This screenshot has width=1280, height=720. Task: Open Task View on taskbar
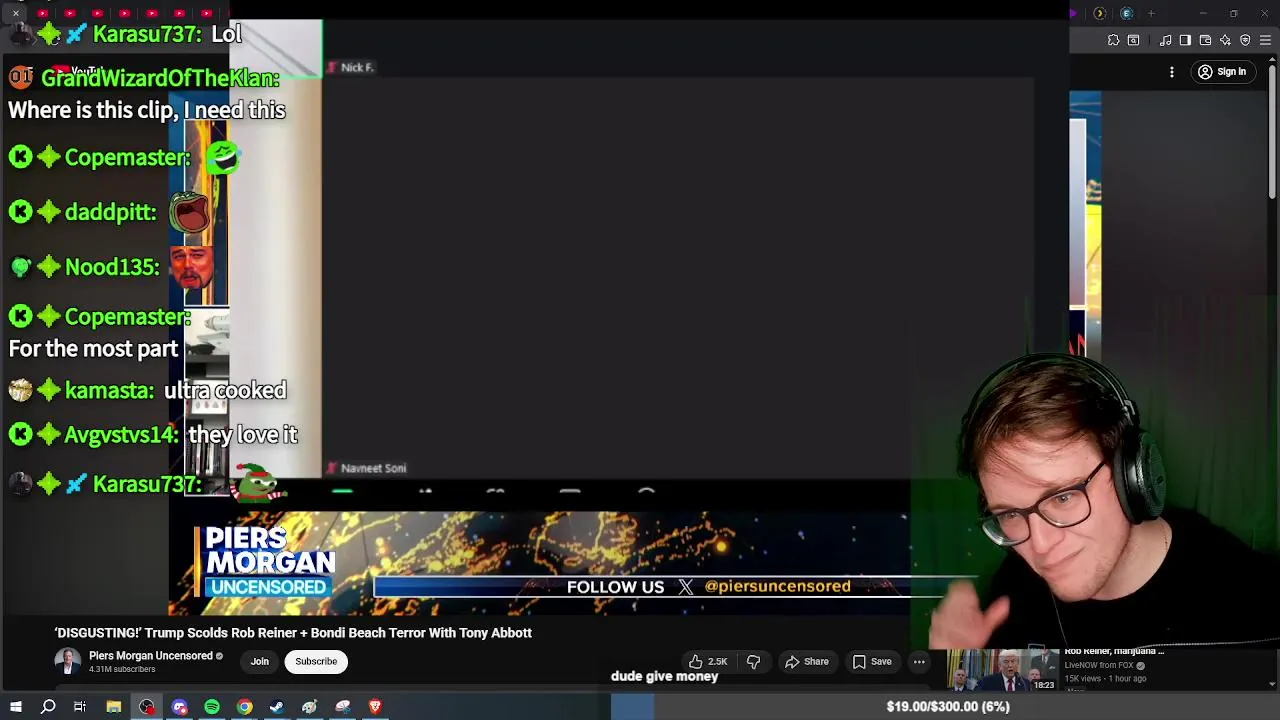click(x=80, y=707)
